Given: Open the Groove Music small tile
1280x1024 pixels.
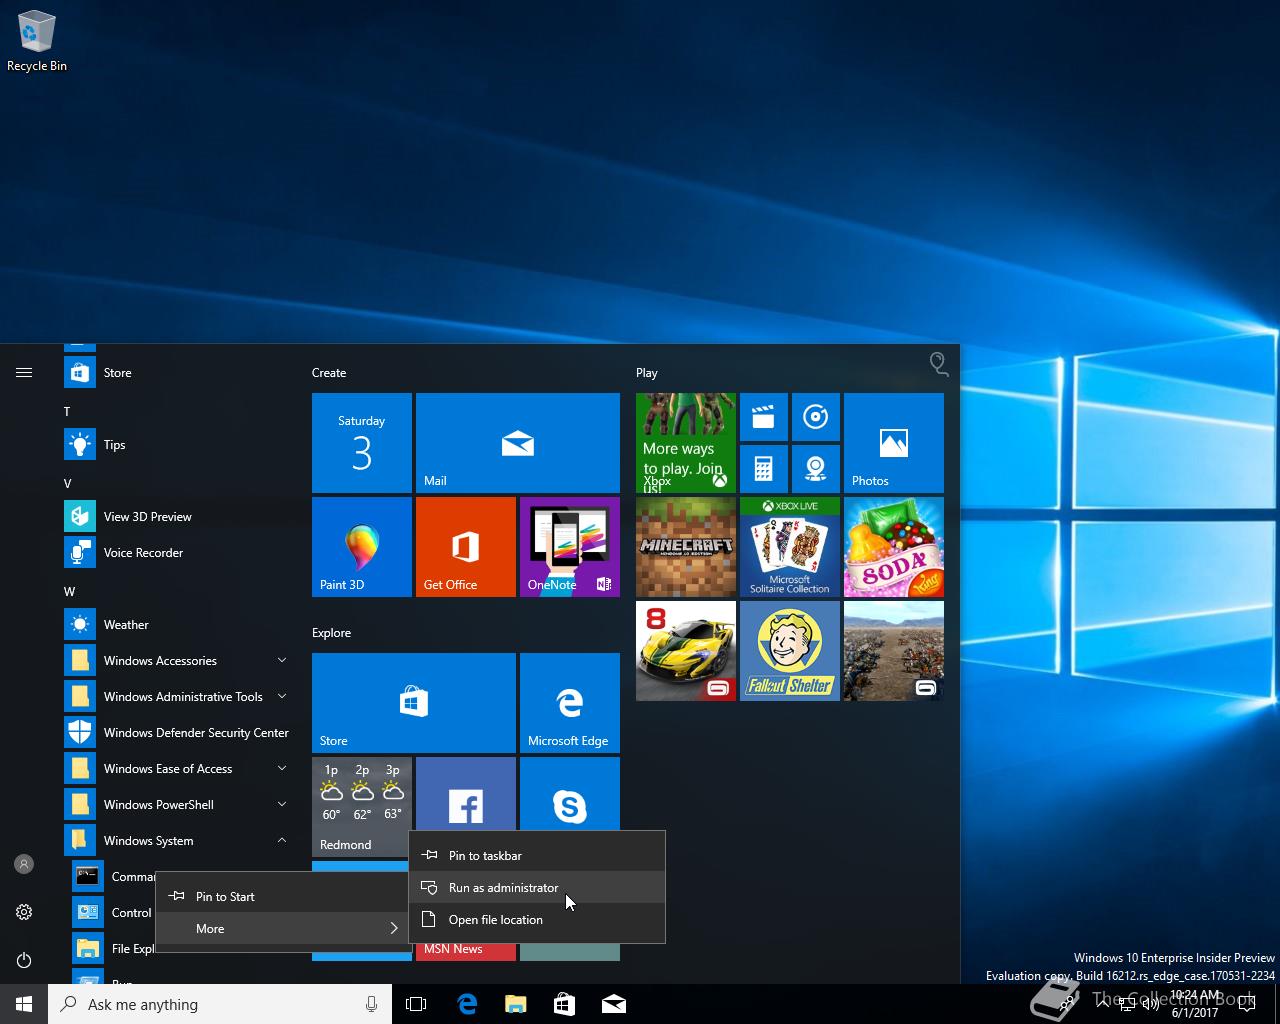Looking at the screenshot, I should (815, 417).
